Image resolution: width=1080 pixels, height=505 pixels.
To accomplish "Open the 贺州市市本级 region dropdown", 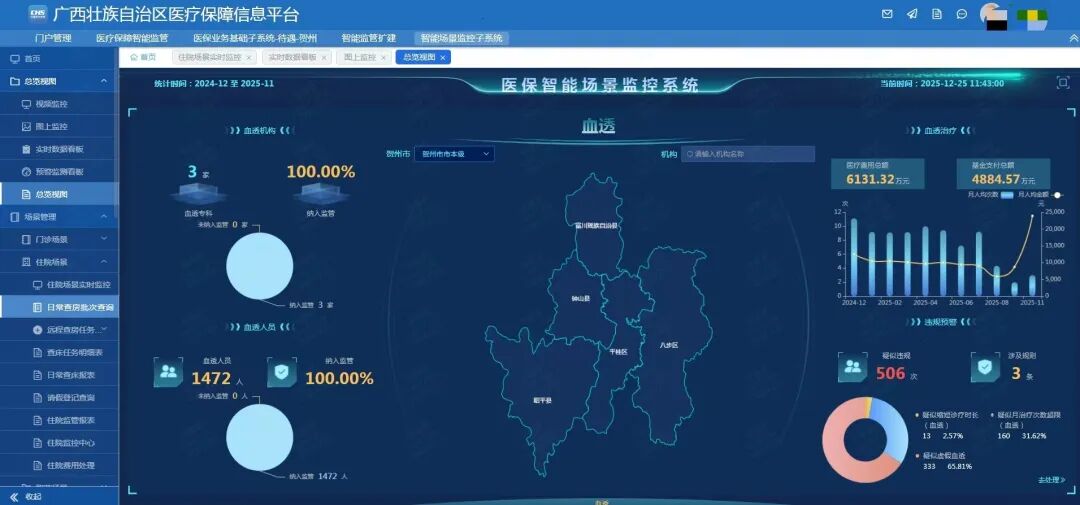I will pos(454,154).
